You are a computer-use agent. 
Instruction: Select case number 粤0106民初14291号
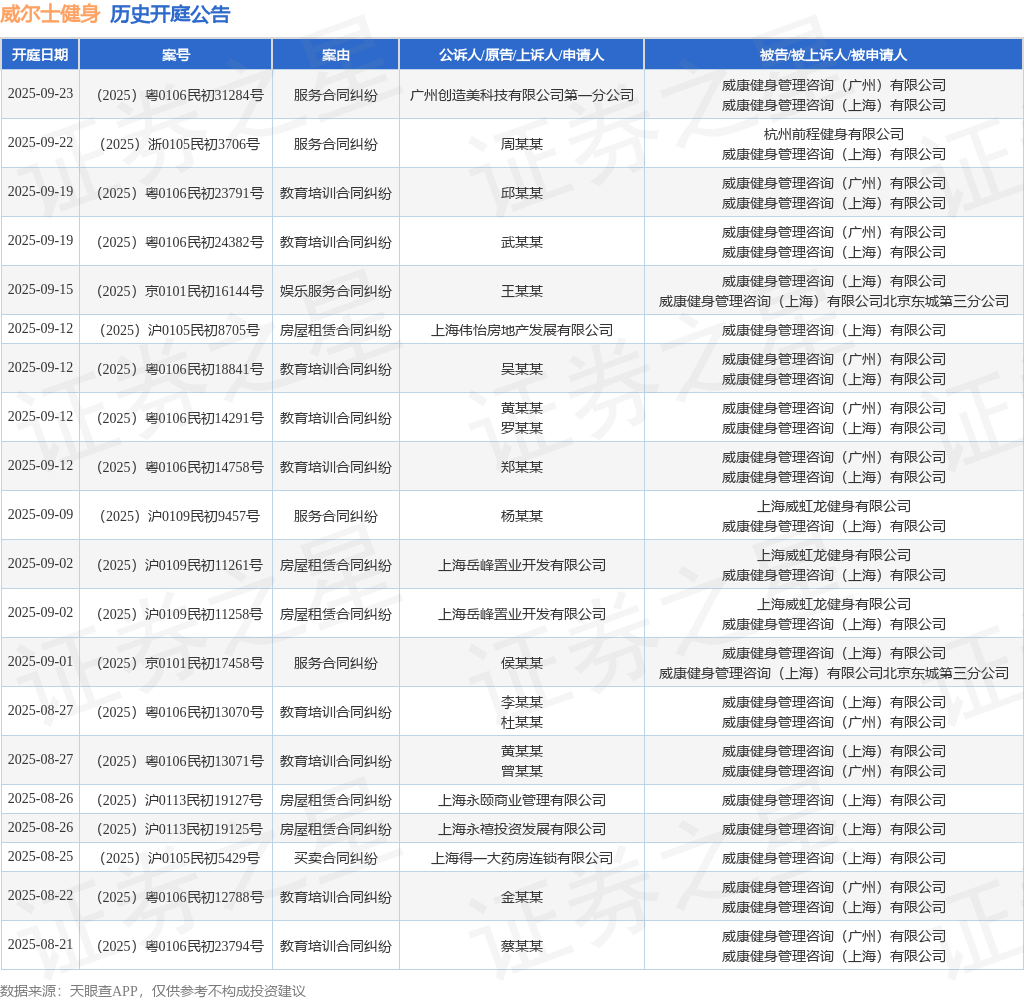(x=180, y=419)
